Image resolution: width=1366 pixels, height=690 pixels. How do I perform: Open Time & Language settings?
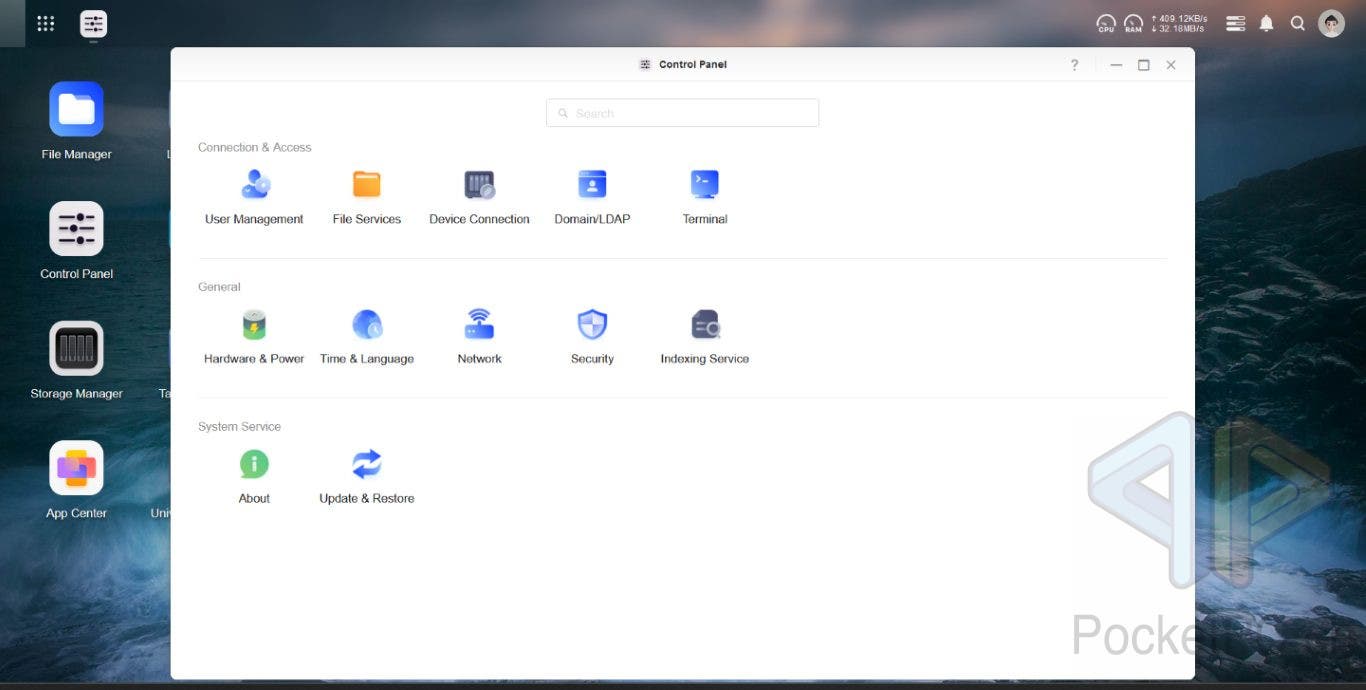pyautogui.click(x=367, y=337)
